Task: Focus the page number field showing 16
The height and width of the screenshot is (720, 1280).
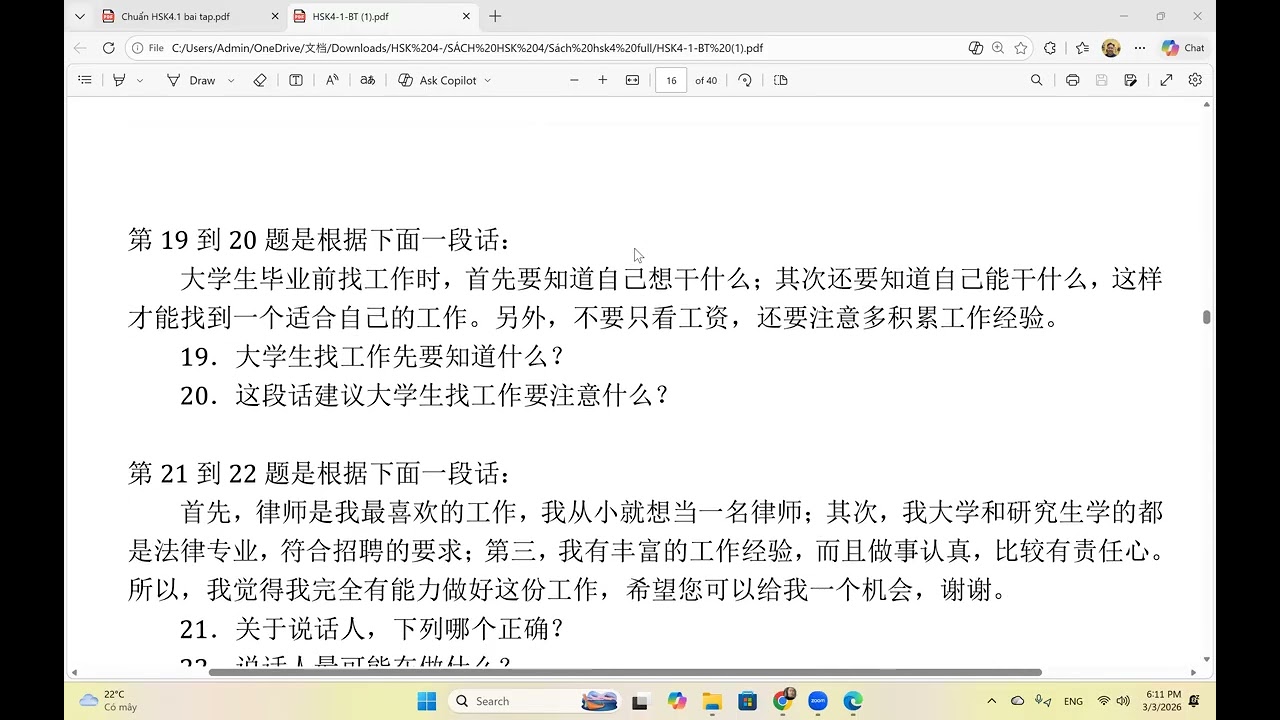Action: pos(671,80)
